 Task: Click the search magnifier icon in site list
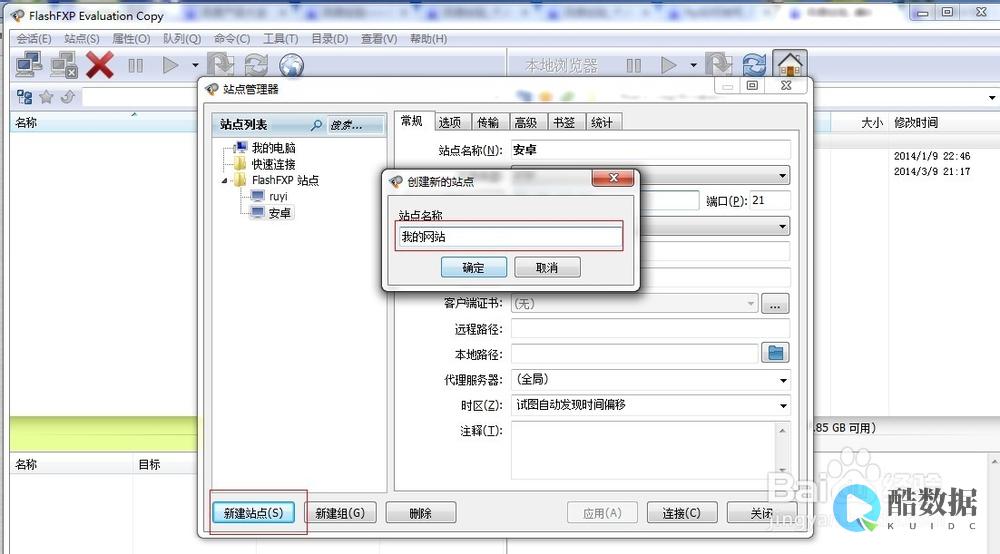tap(316, 125)
